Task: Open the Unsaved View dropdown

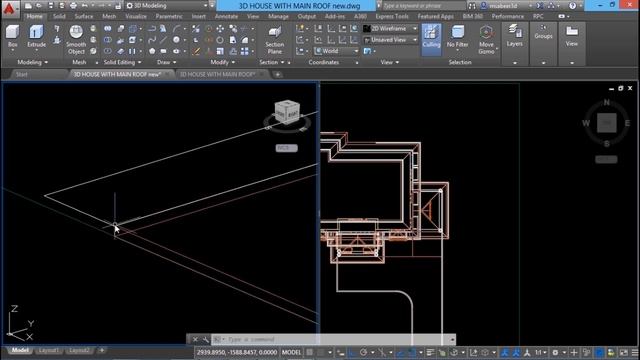Action: pyautogui.click(x=391, y=40)
